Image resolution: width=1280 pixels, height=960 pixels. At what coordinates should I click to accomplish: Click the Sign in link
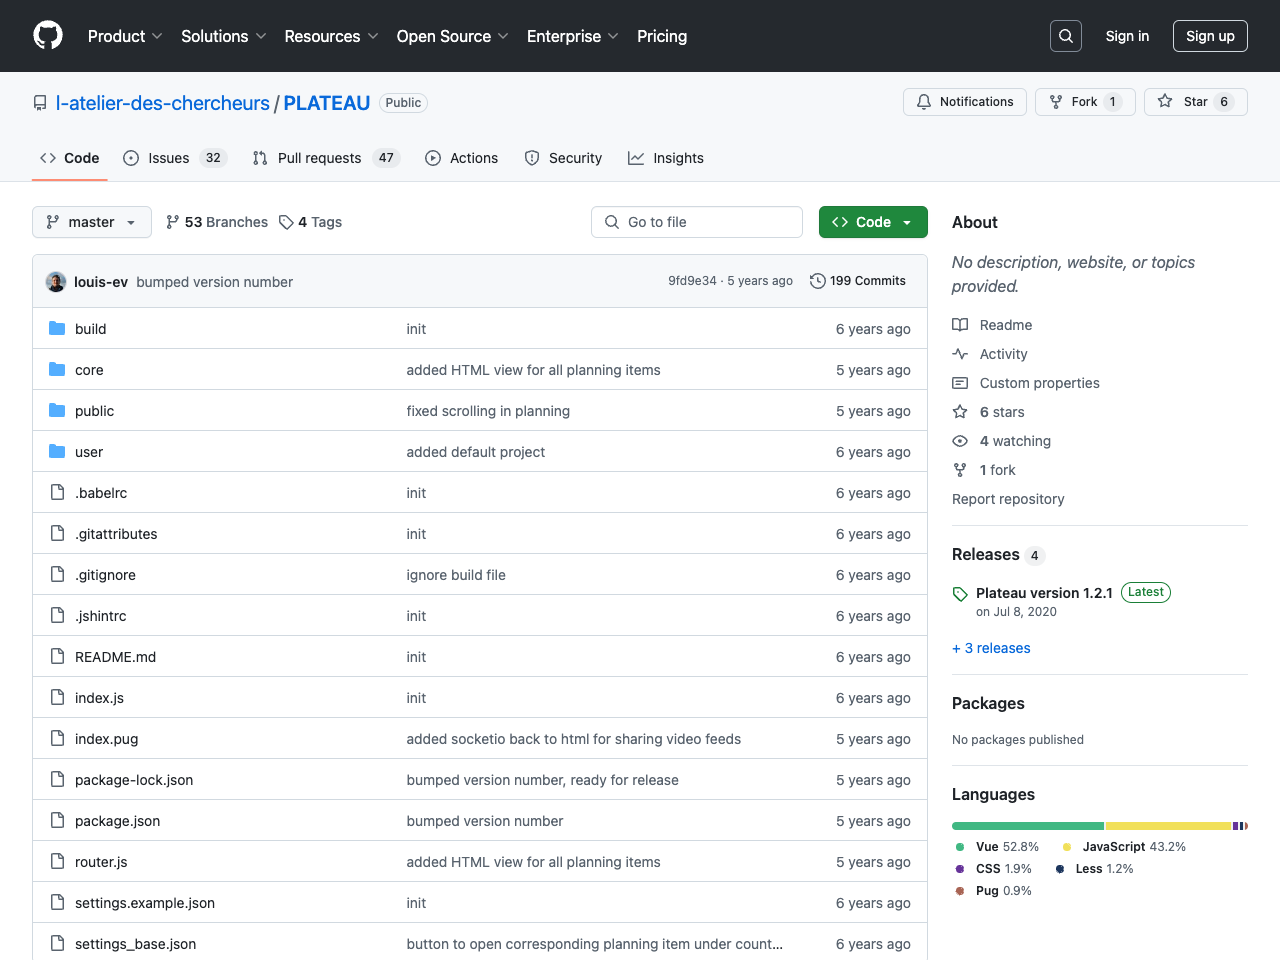click(1127, 36)
